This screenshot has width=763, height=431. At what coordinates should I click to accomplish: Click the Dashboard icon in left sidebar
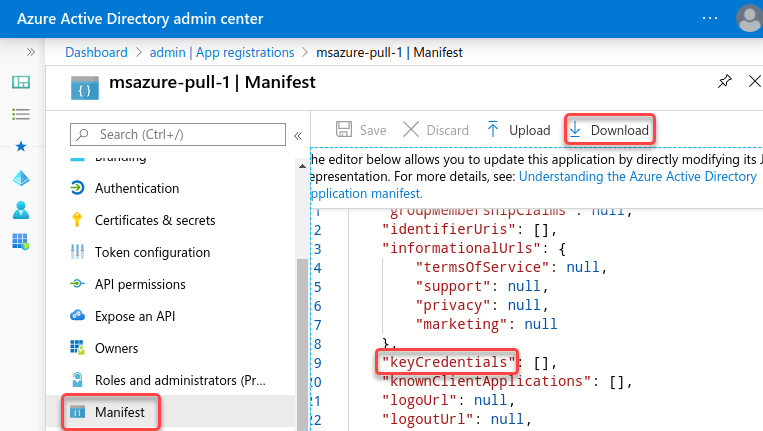pyautogui.click(x=20, y=82)
